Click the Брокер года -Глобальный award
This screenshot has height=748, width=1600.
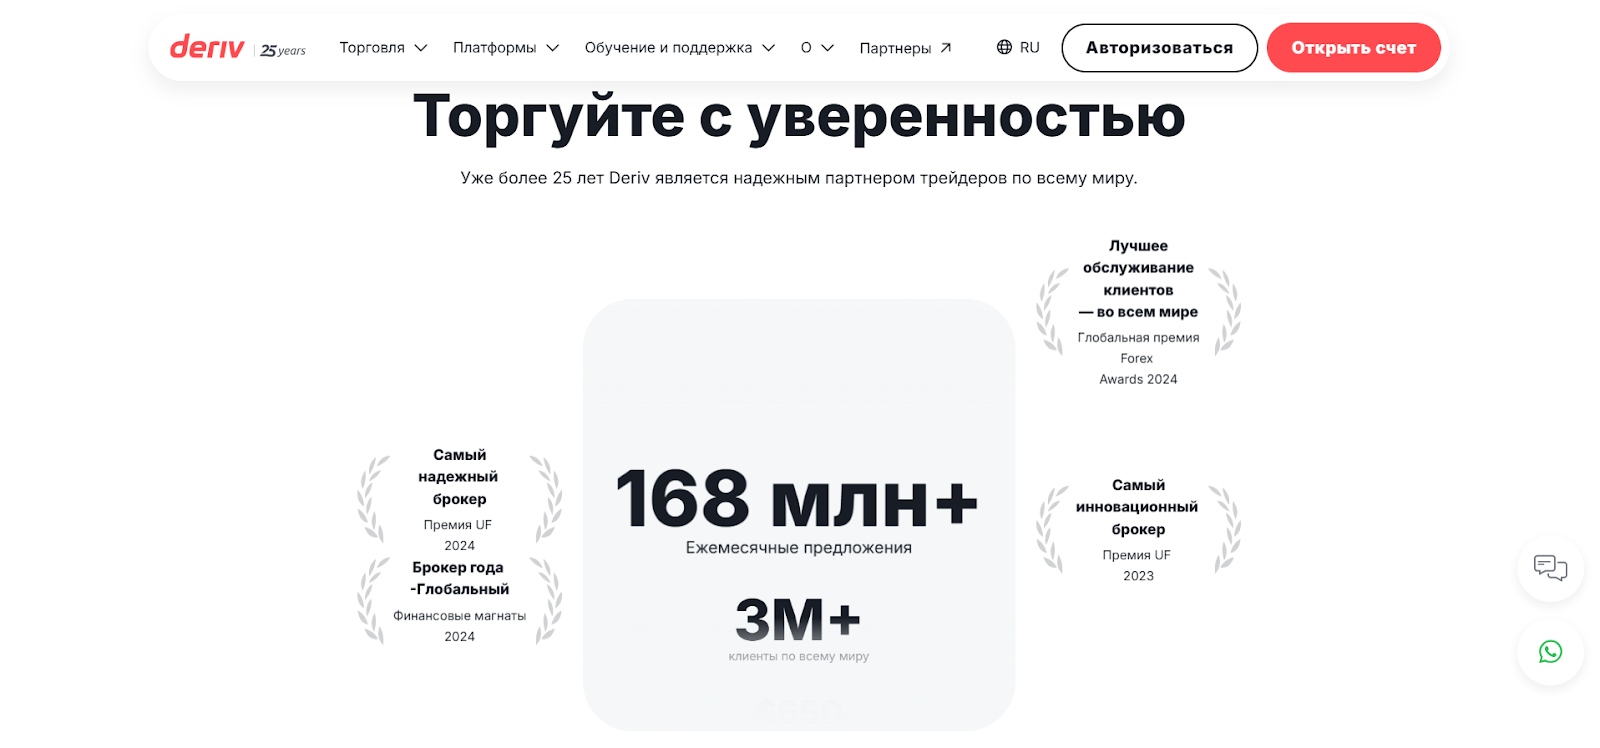pyautogui.click(x=459, y=578)
